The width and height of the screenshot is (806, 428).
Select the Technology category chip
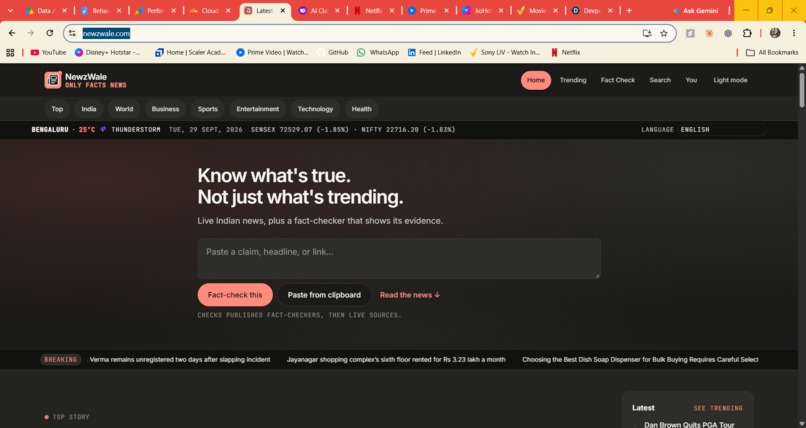(x=315, y=109)
